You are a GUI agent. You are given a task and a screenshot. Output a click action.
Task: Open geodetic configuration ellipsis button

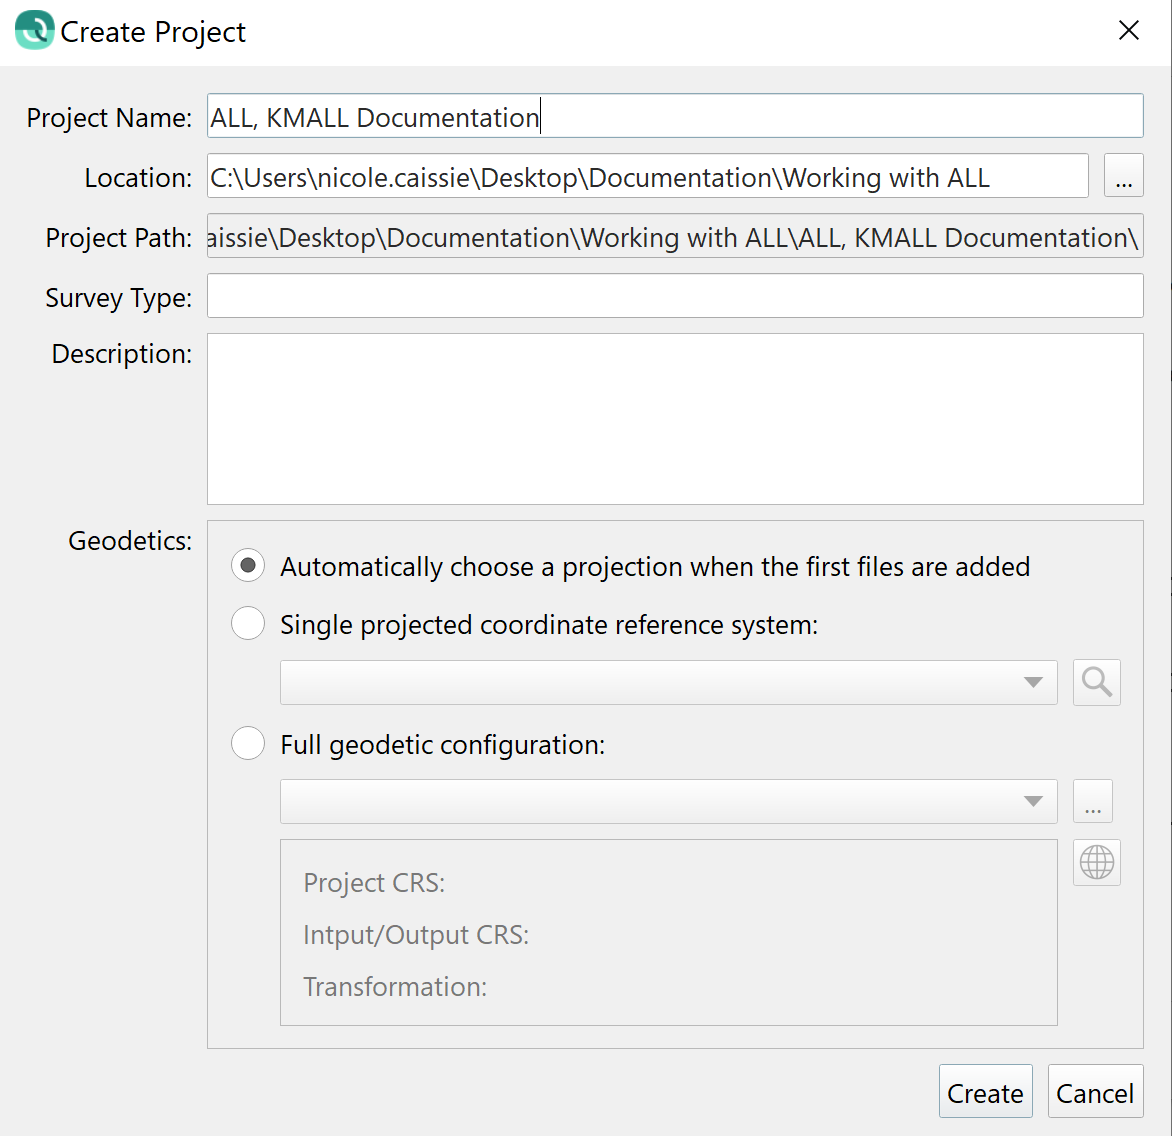point(1092,802)
